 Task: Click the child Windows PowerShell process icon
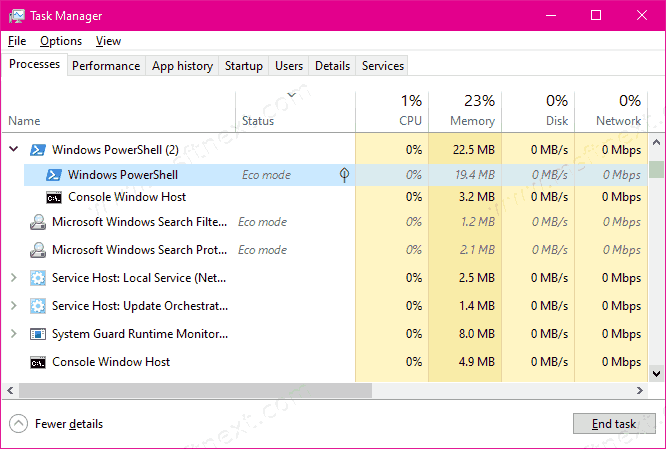coord(54,175)
